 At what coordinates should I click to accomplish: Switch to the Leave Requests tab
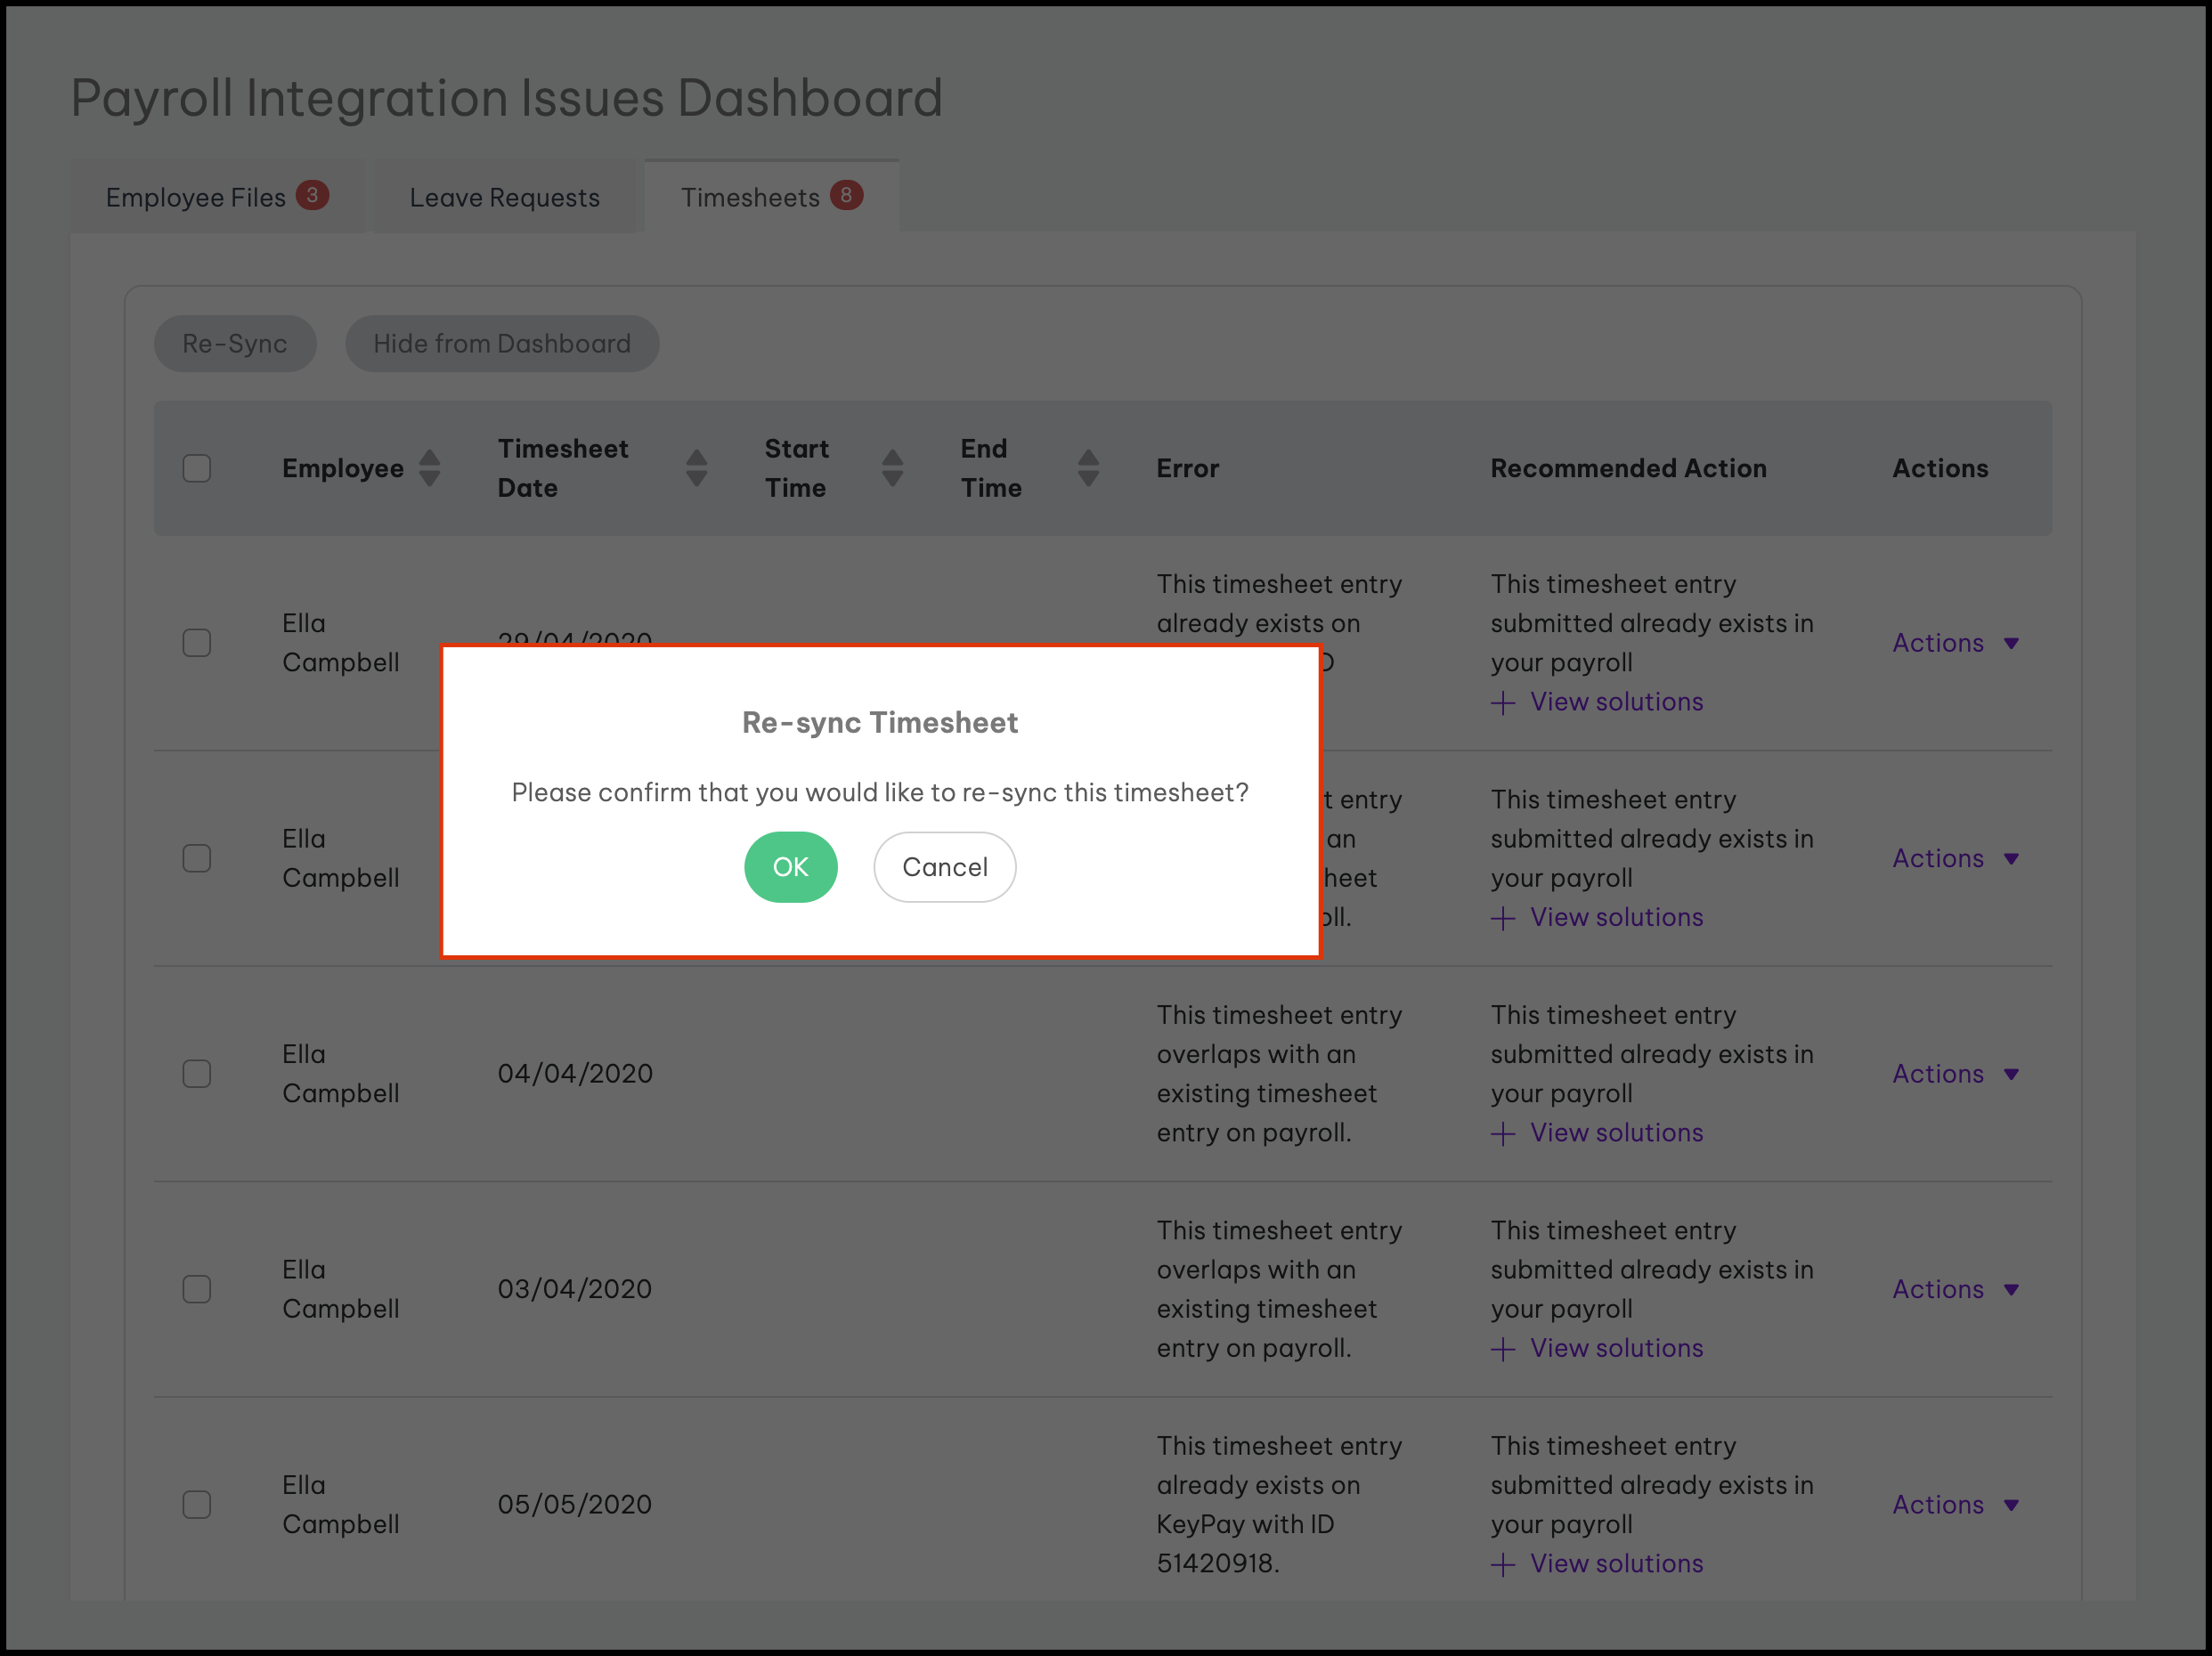[x=504, y=198]
